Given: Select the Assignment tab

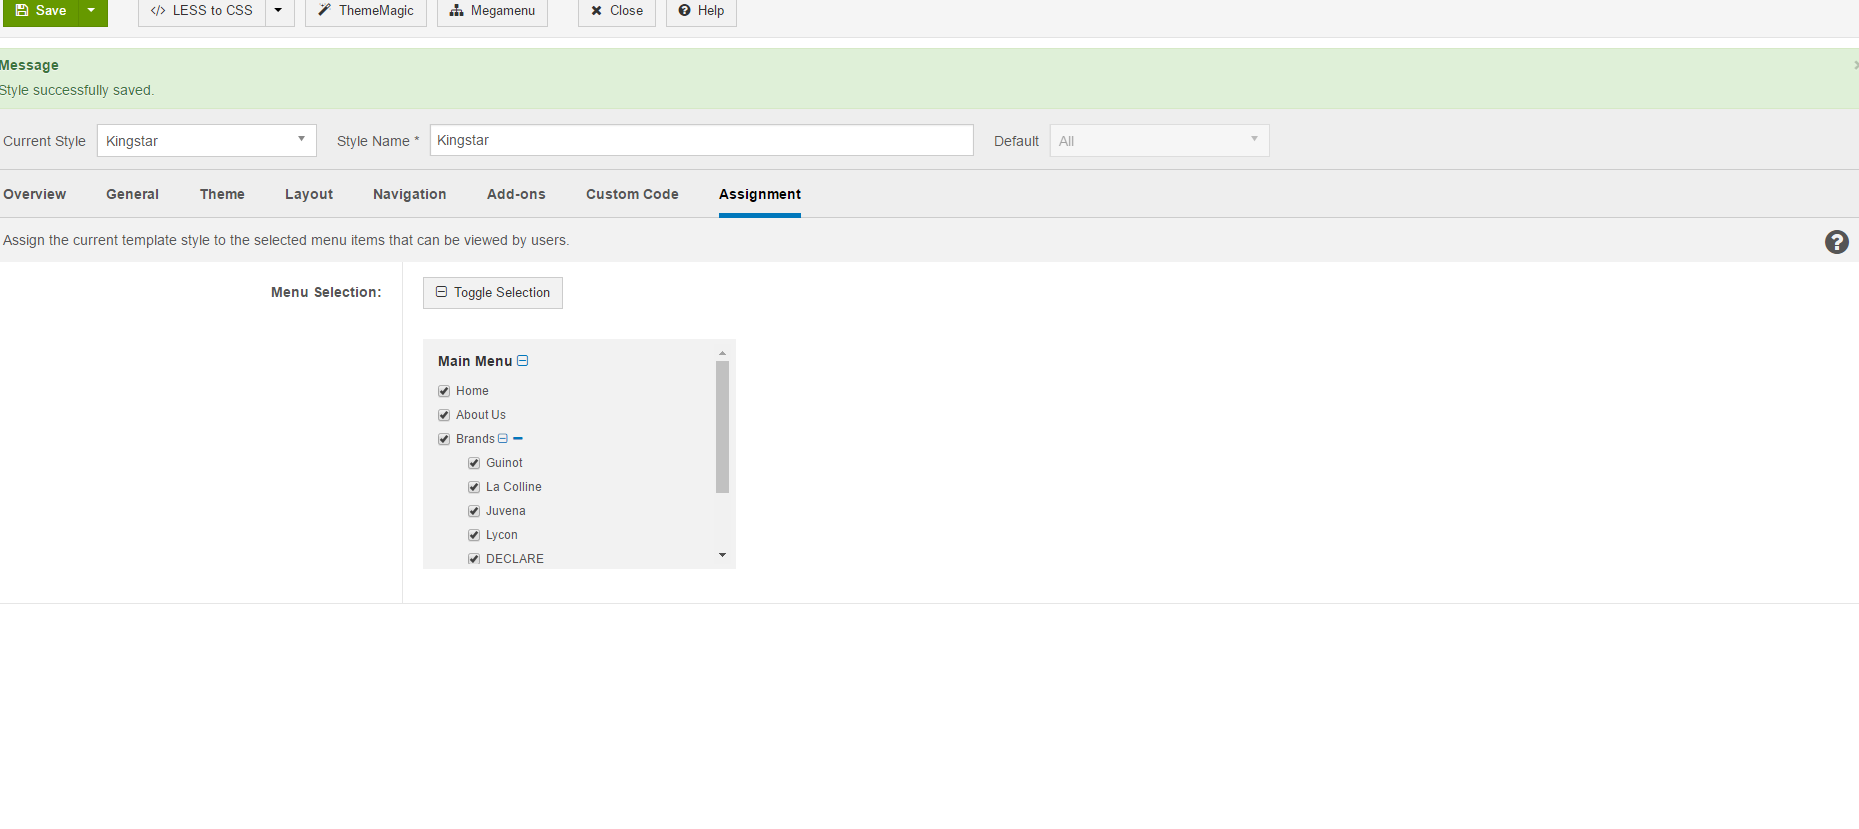Looking at the screenshot, I should coord(760,194).
